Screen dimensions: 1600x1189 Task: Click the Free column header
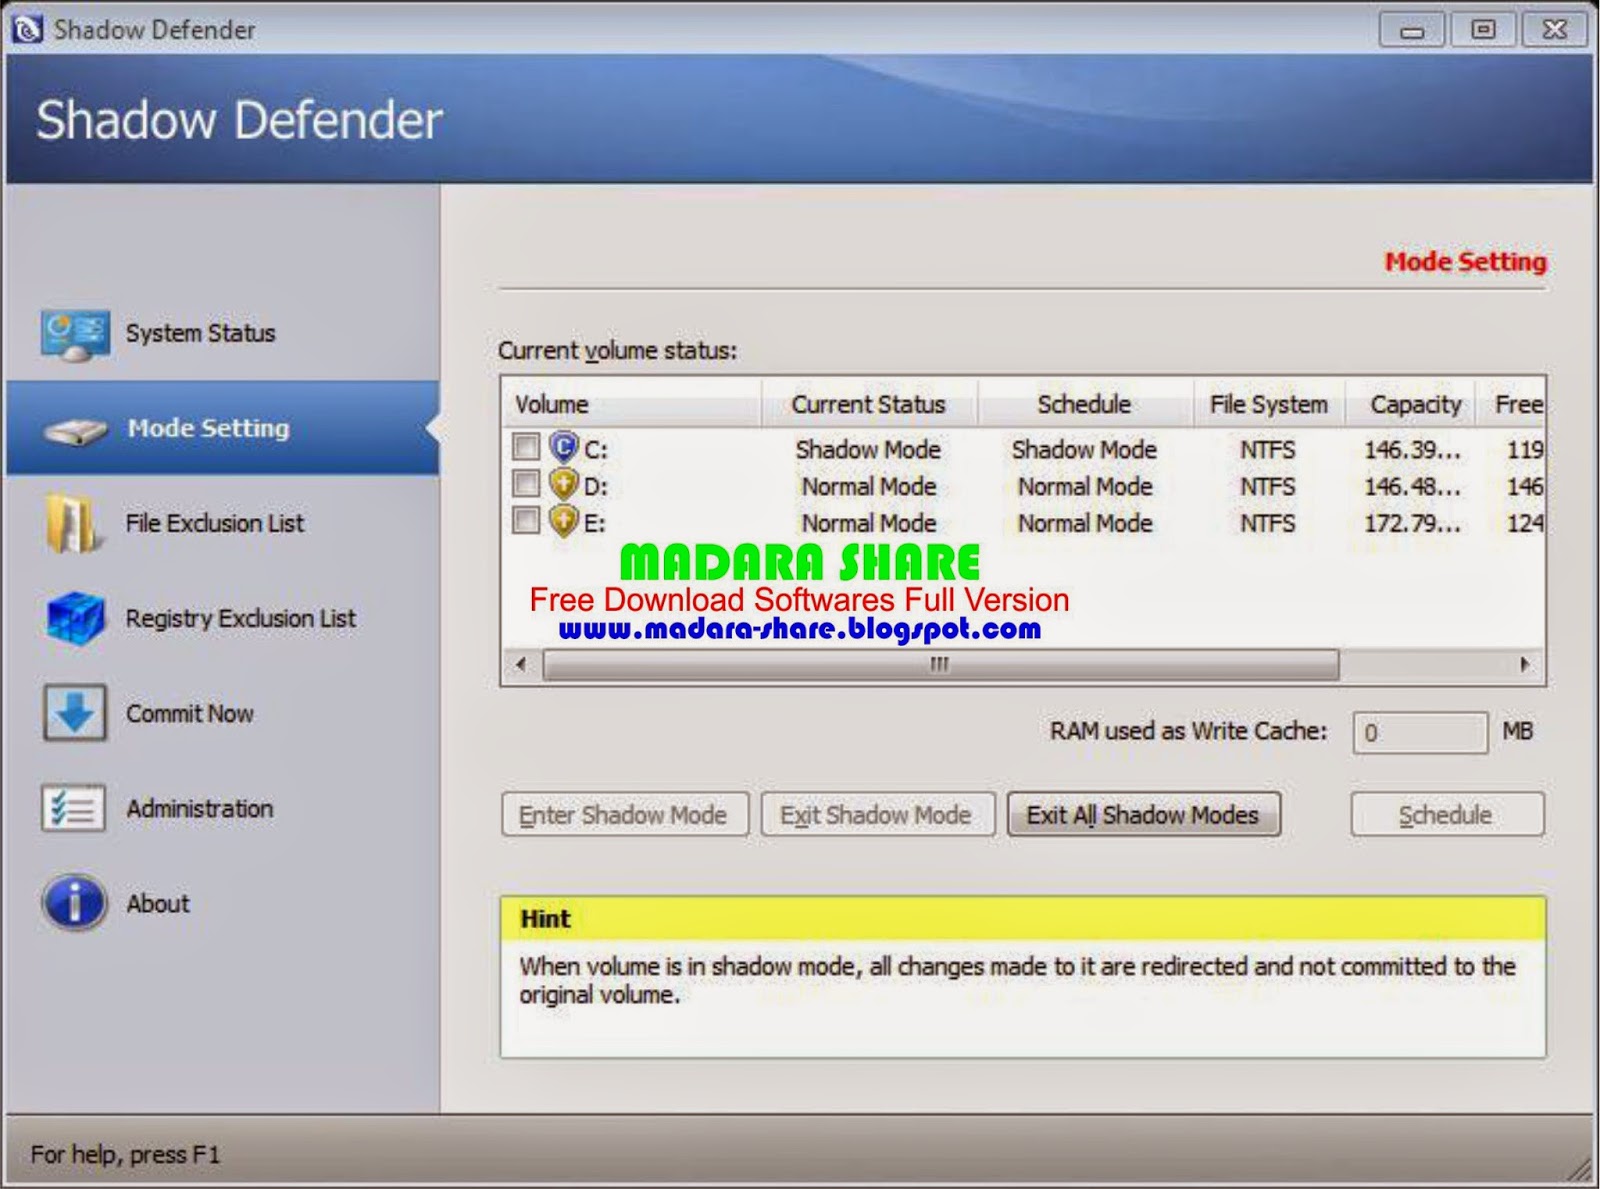point(1511,404)
